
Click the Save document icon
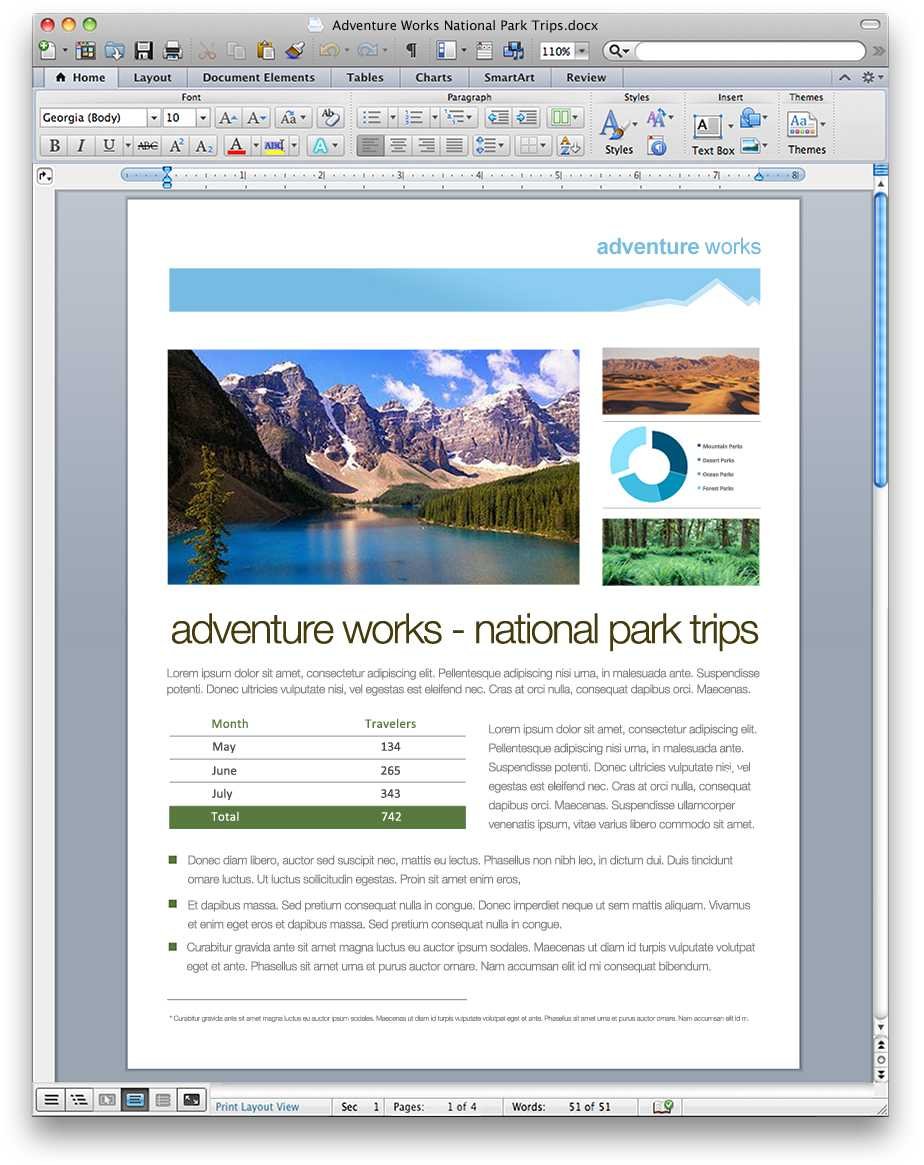(x=143, y=51)
